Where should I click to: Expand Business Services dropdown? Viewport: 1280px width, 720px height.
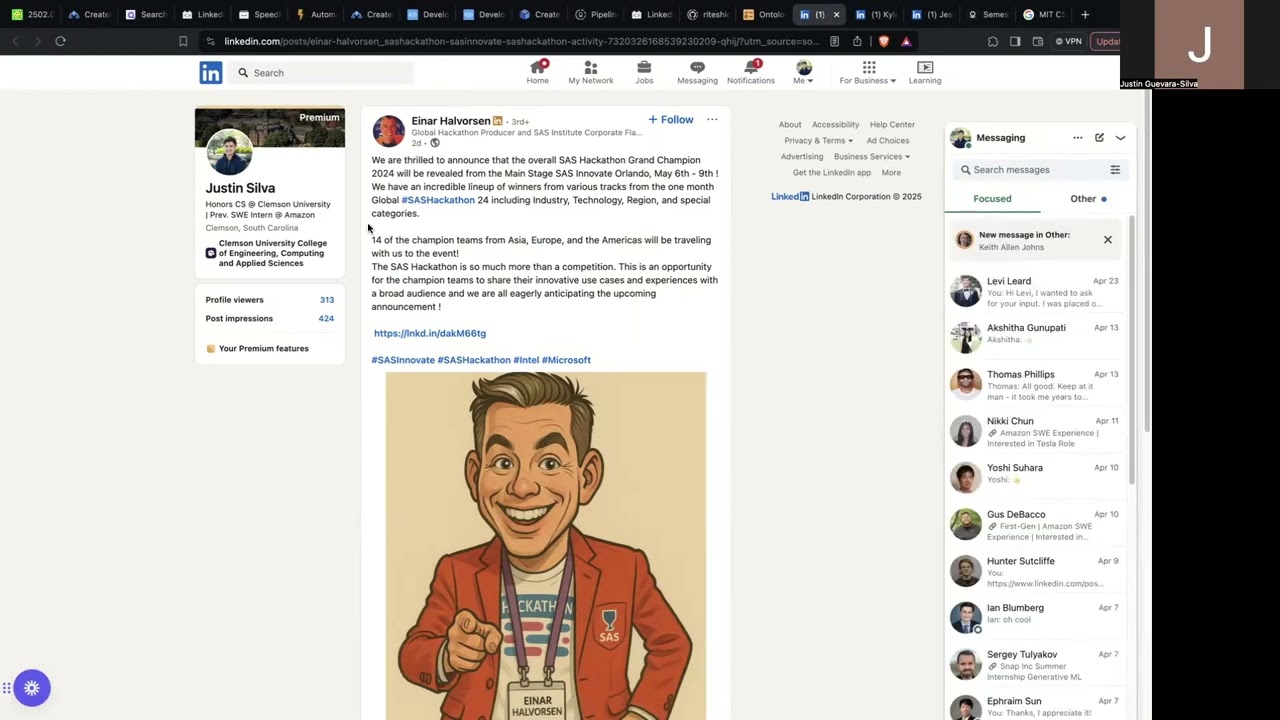tap(872, 156)
